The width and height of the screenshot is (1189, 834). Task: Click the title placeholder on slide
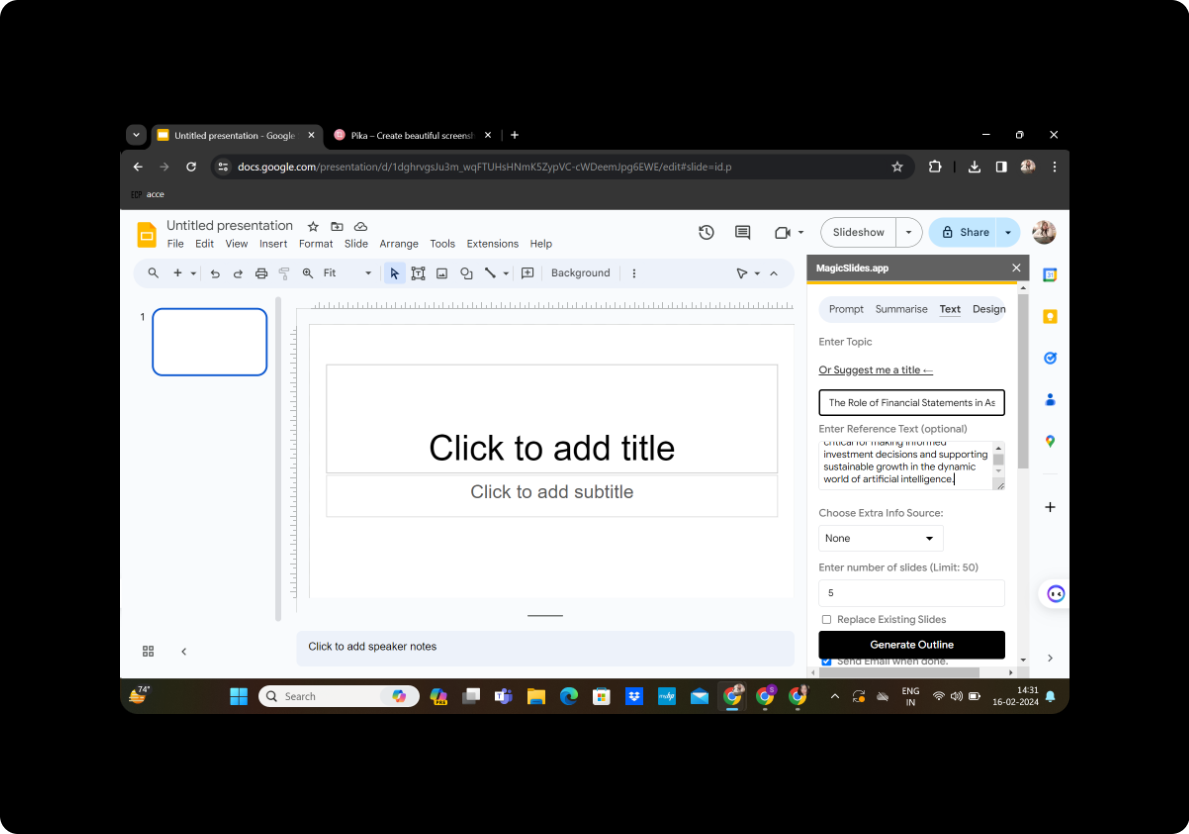pyautogui.click(x=552, y=419)
